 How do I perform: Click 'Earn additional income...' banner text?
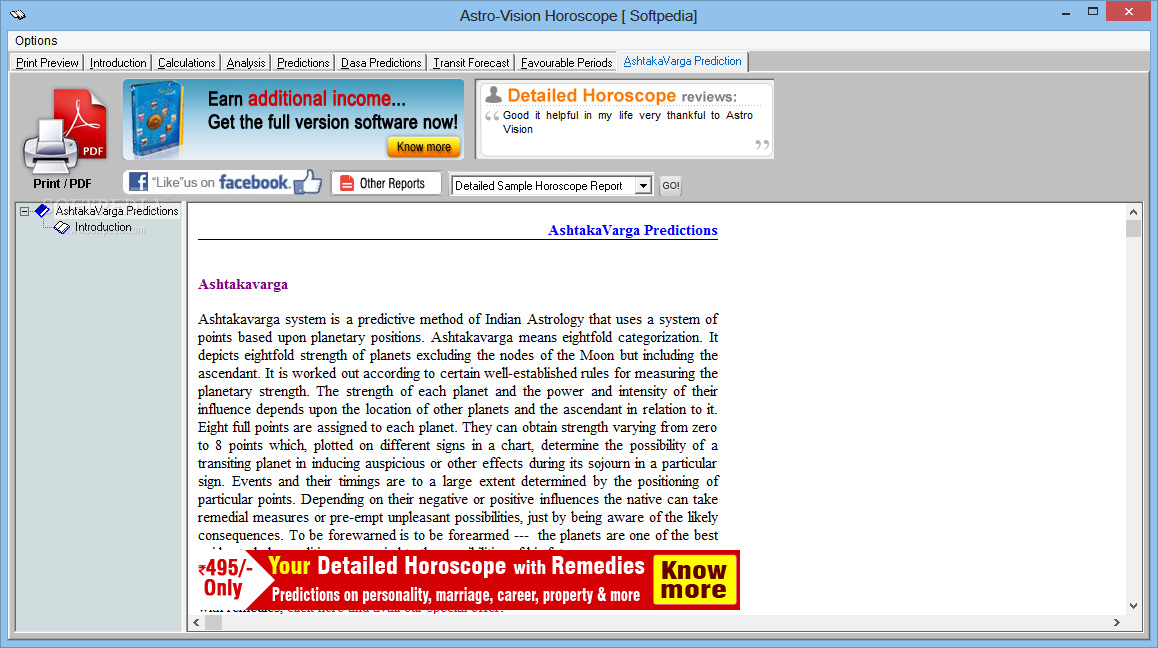[x=306, y=99]
